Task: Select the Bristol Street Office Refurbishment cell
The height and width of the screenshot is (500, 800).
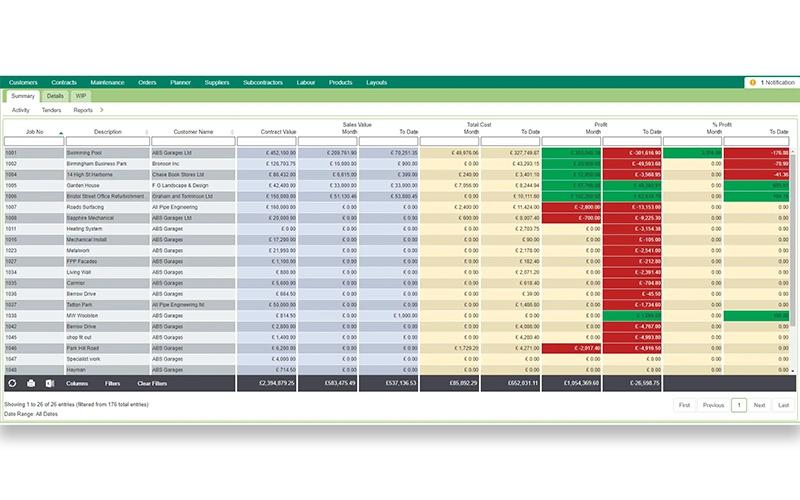Action: tap(108, 196)
